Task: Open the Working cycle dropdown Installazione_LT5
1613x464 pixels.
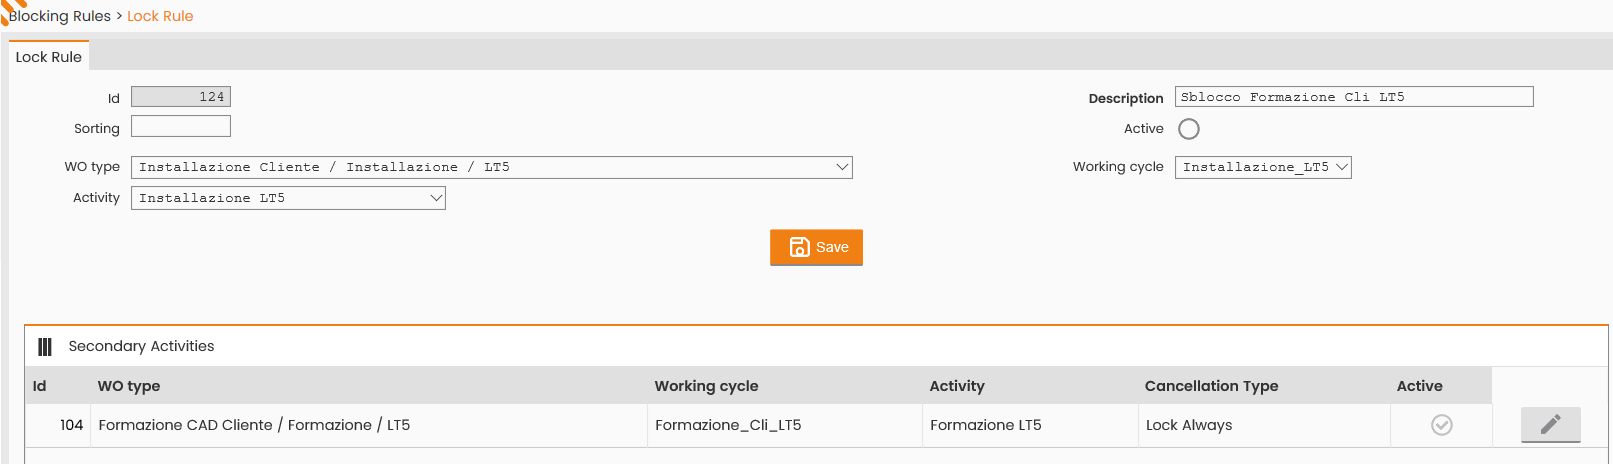Action: coord(1263,167)
